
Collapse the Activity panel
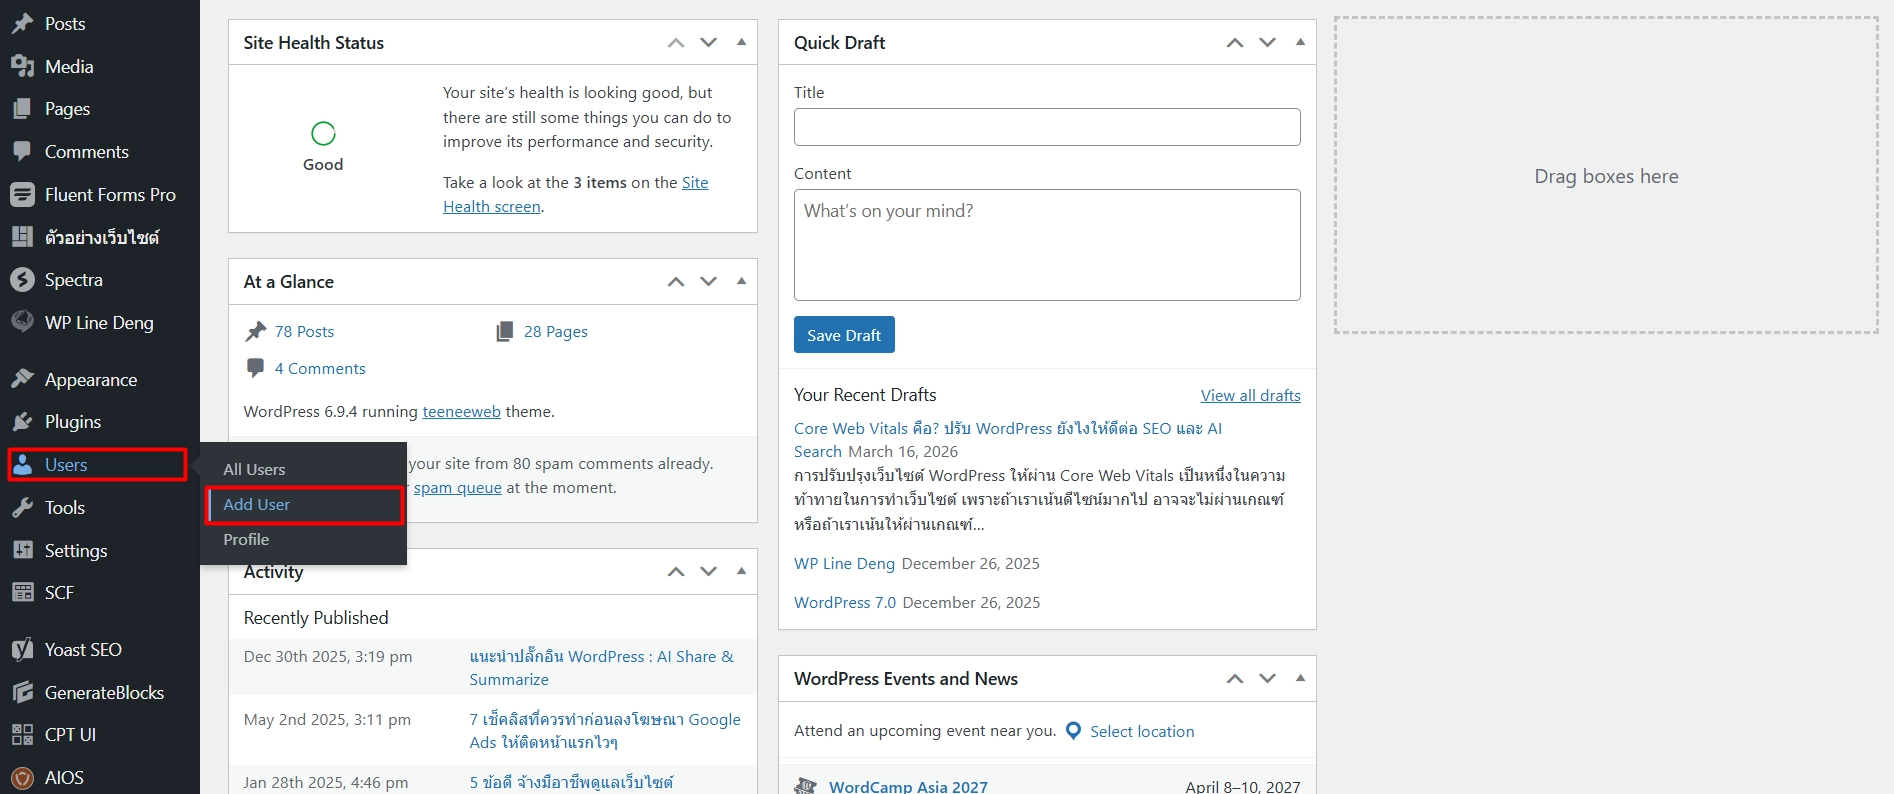pos(741,571)
